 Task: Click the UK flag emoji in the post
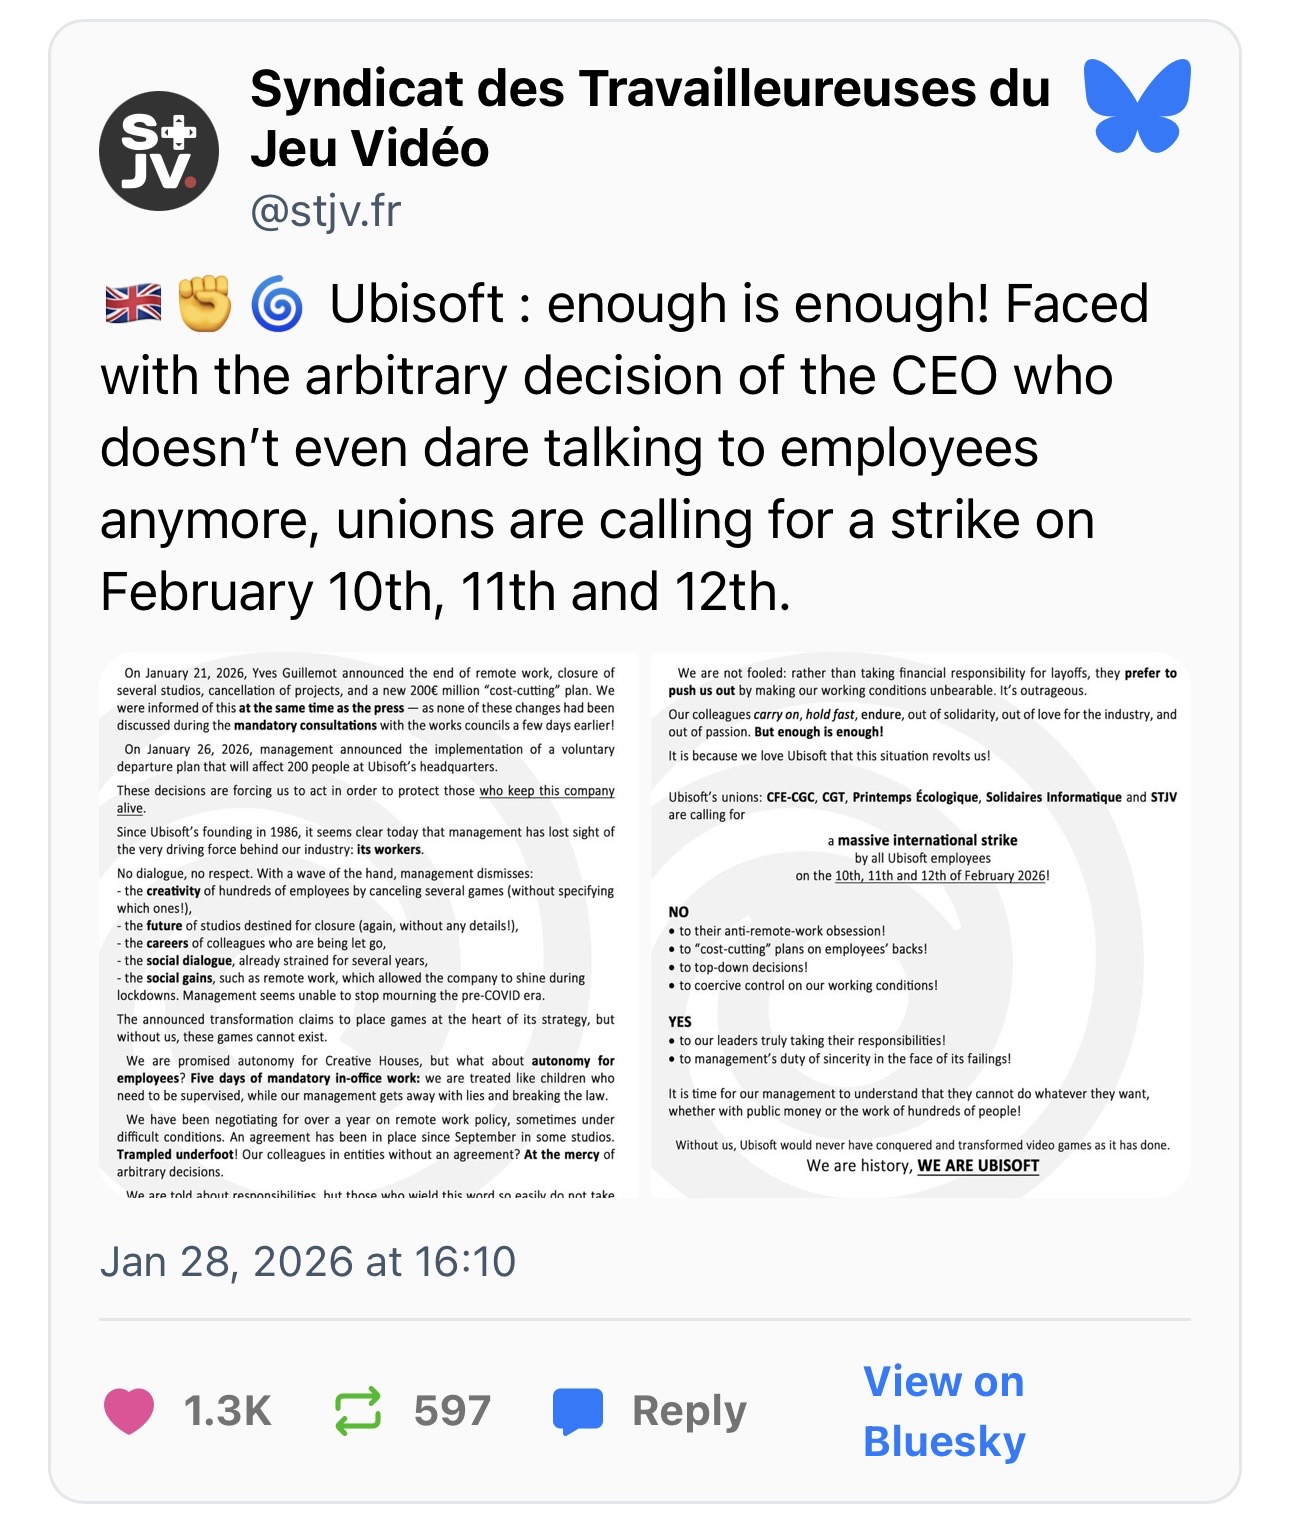(133, 304)
